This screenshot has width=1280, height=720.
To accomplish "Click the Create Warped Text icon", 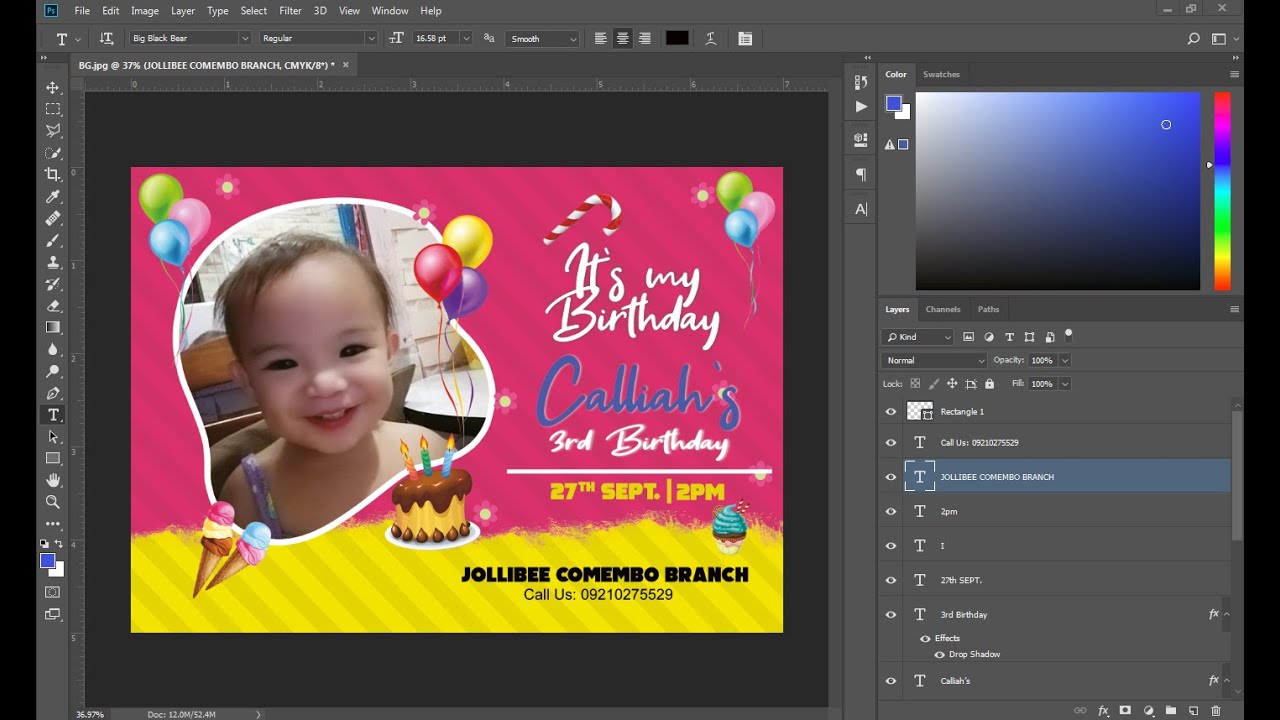I will coord(710,38).
